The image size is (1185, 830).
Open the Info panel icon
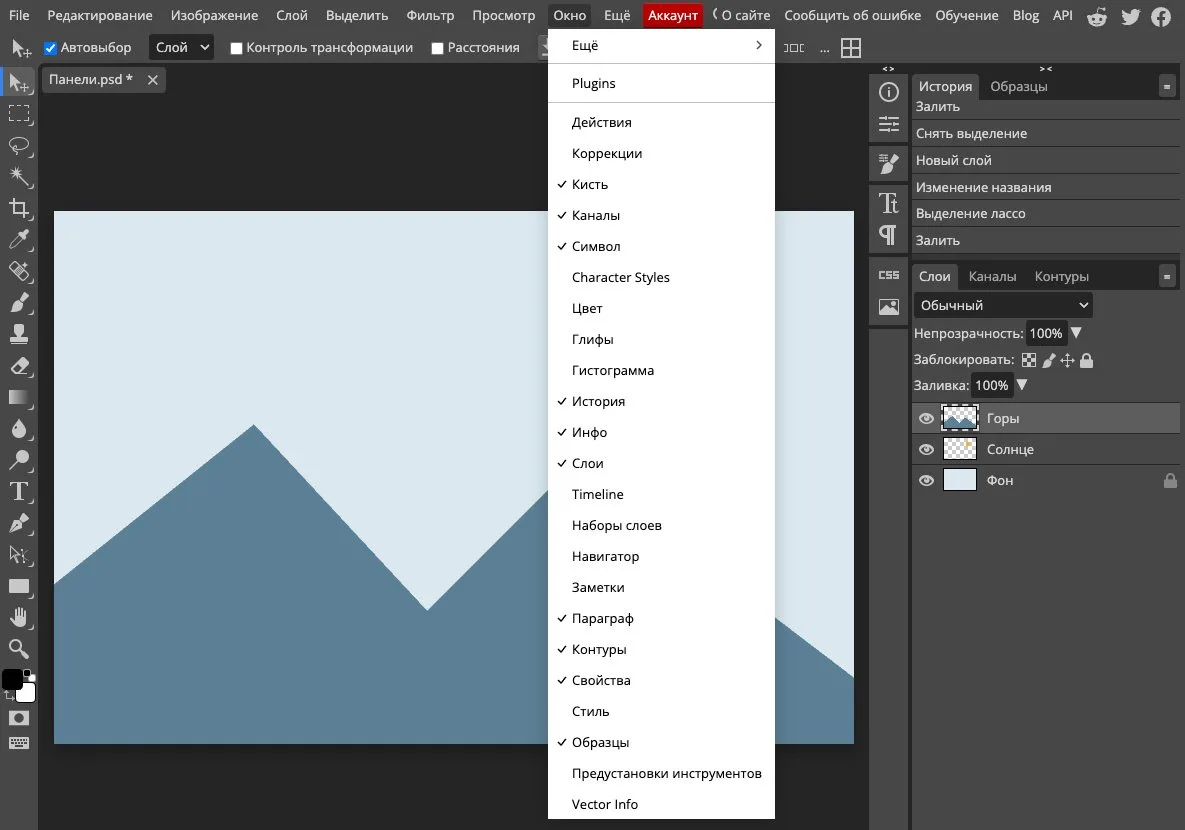889,92
